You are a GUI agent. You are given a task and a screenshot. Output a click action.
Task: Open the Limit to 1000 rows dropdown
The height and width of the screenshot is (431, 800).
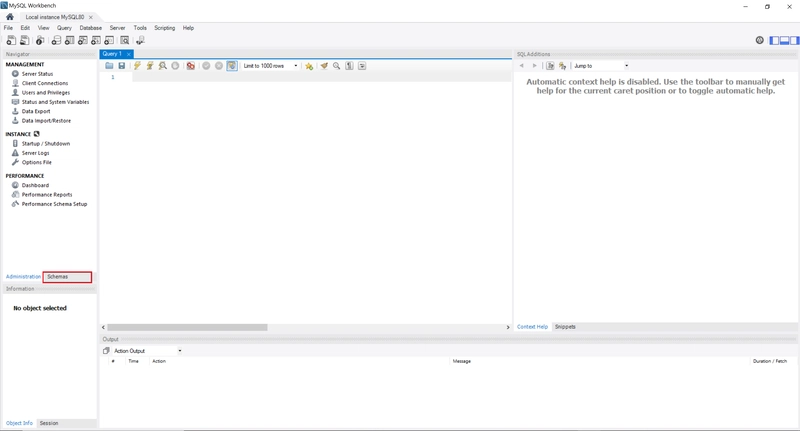(x=270, y=66)
